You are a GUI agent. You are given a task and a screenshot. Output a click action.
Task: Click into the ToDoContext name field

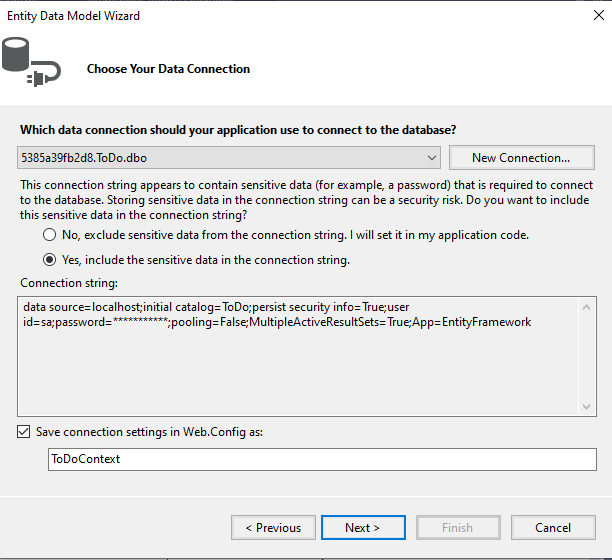pos(320,459)
